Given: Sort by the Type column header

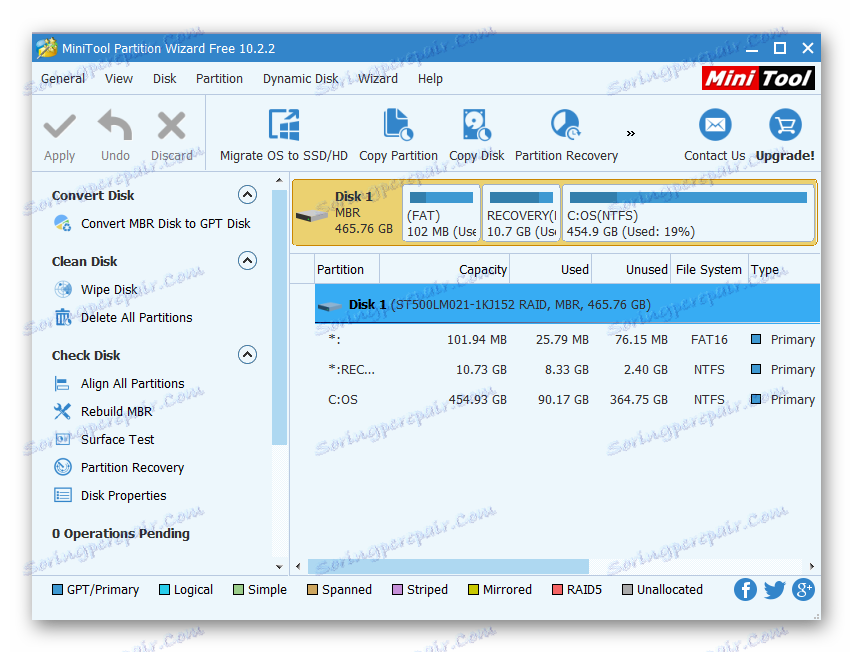Looking at the screenshot, I should coord(784,269).
